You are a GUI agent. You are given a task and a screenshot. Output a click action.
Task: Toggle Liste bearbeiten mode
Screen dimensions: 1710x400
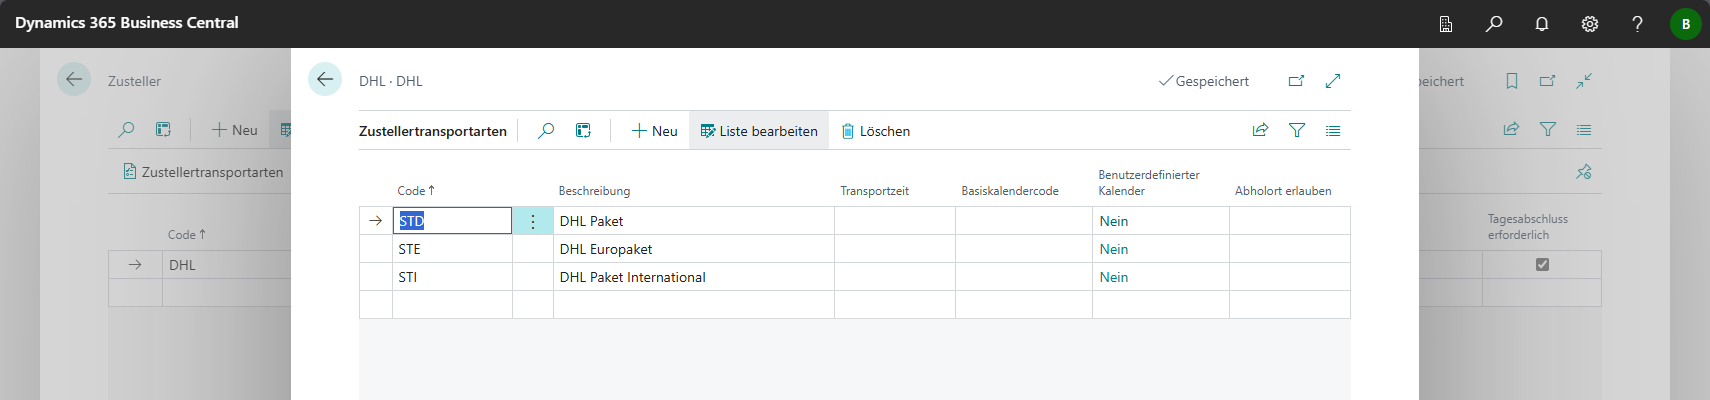coord(759,131)
